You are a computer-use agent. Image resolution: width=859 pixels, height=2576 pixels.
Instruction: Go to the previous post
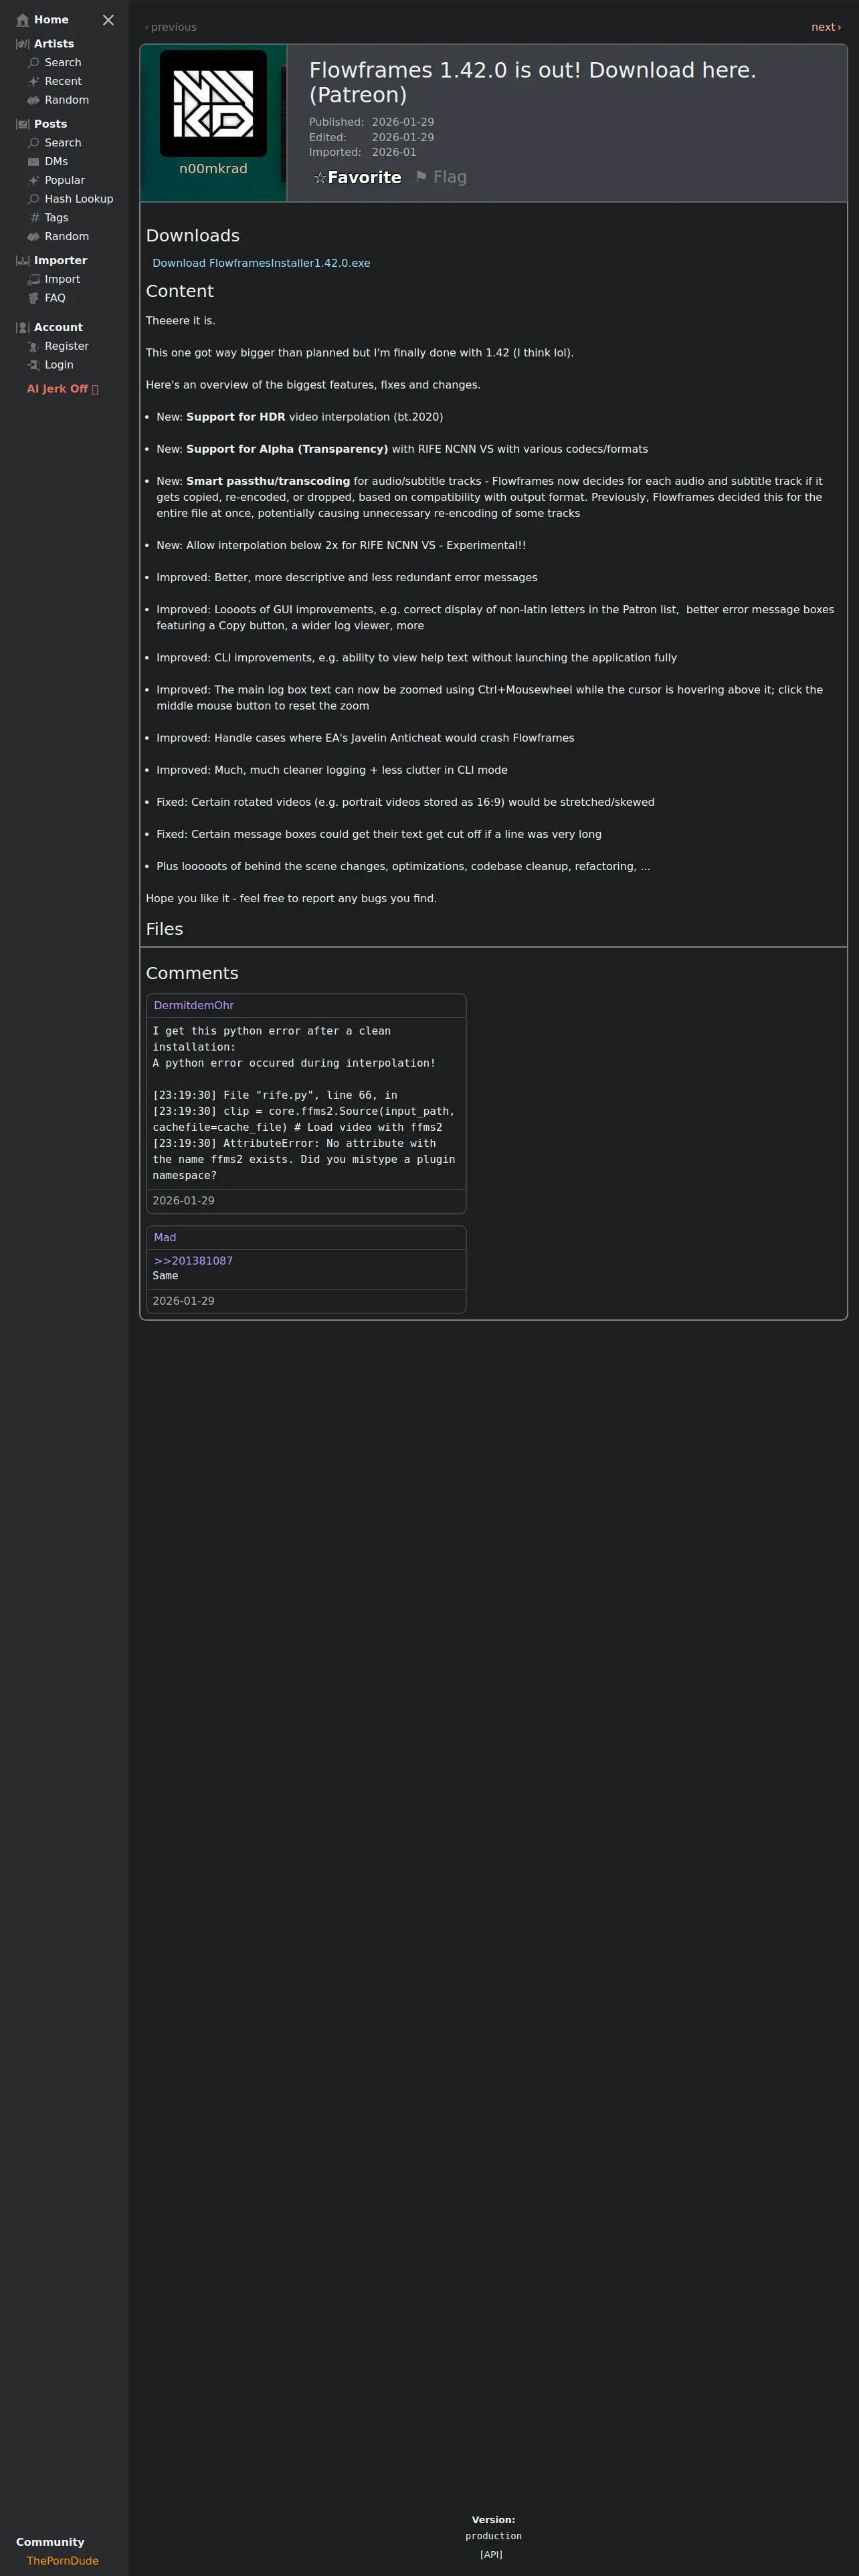click(171, 27)
